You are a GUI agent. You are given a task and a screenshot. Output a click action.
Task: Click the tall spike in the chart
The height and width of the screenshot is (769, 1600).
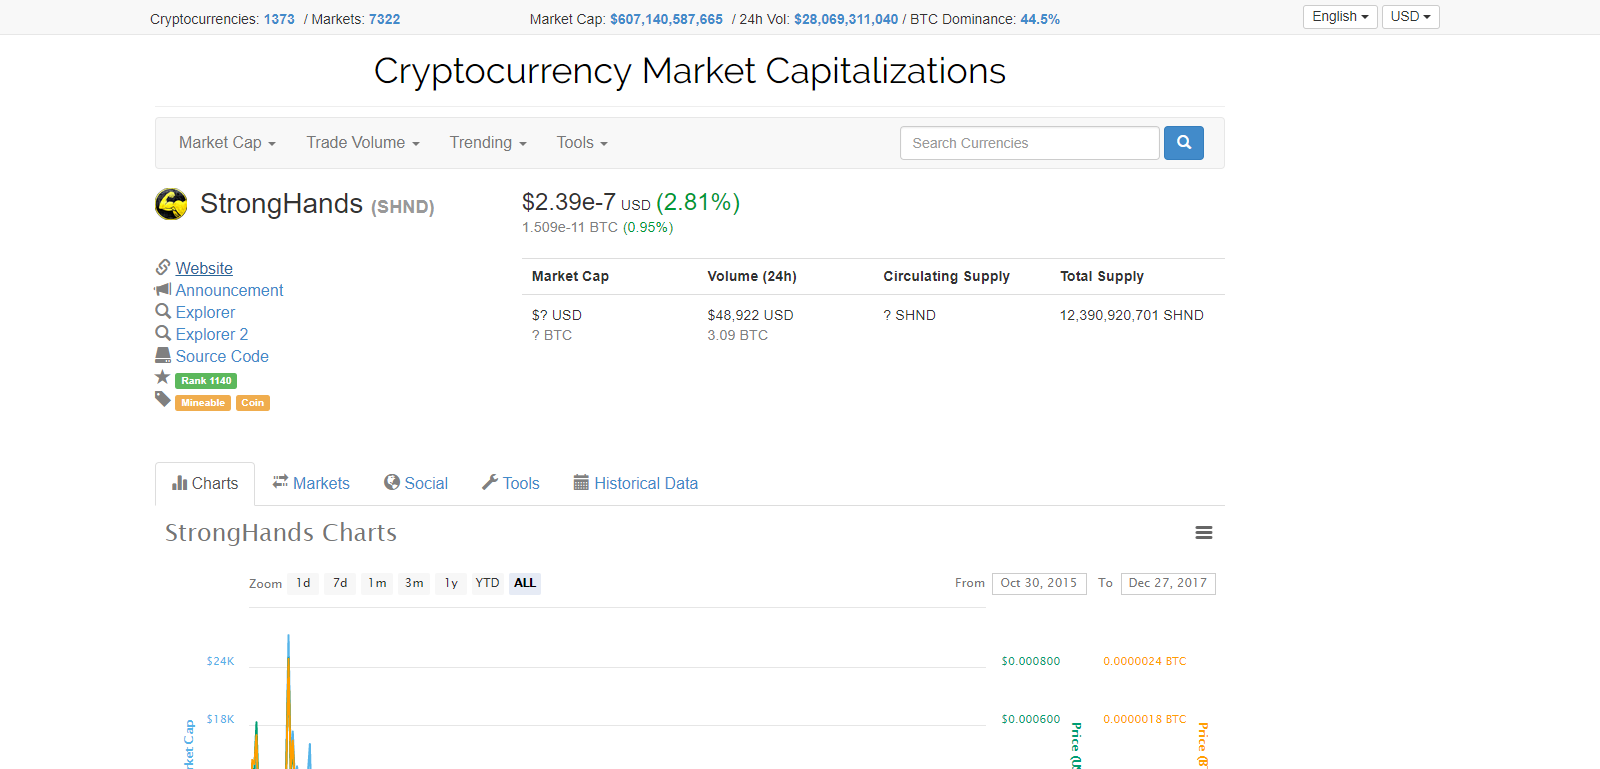[x=289, y=700]
